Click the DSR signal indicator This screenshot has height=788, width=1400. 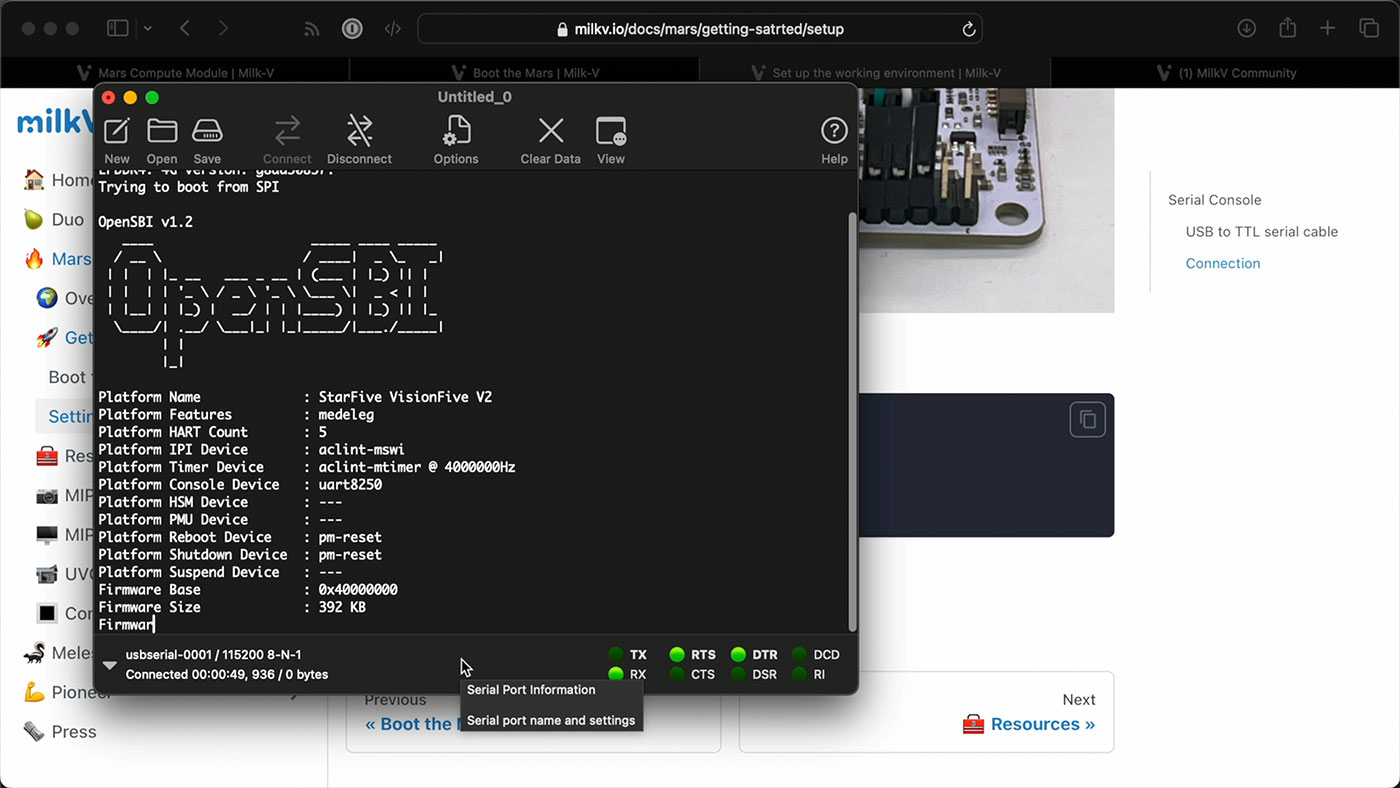click(738, 674)
